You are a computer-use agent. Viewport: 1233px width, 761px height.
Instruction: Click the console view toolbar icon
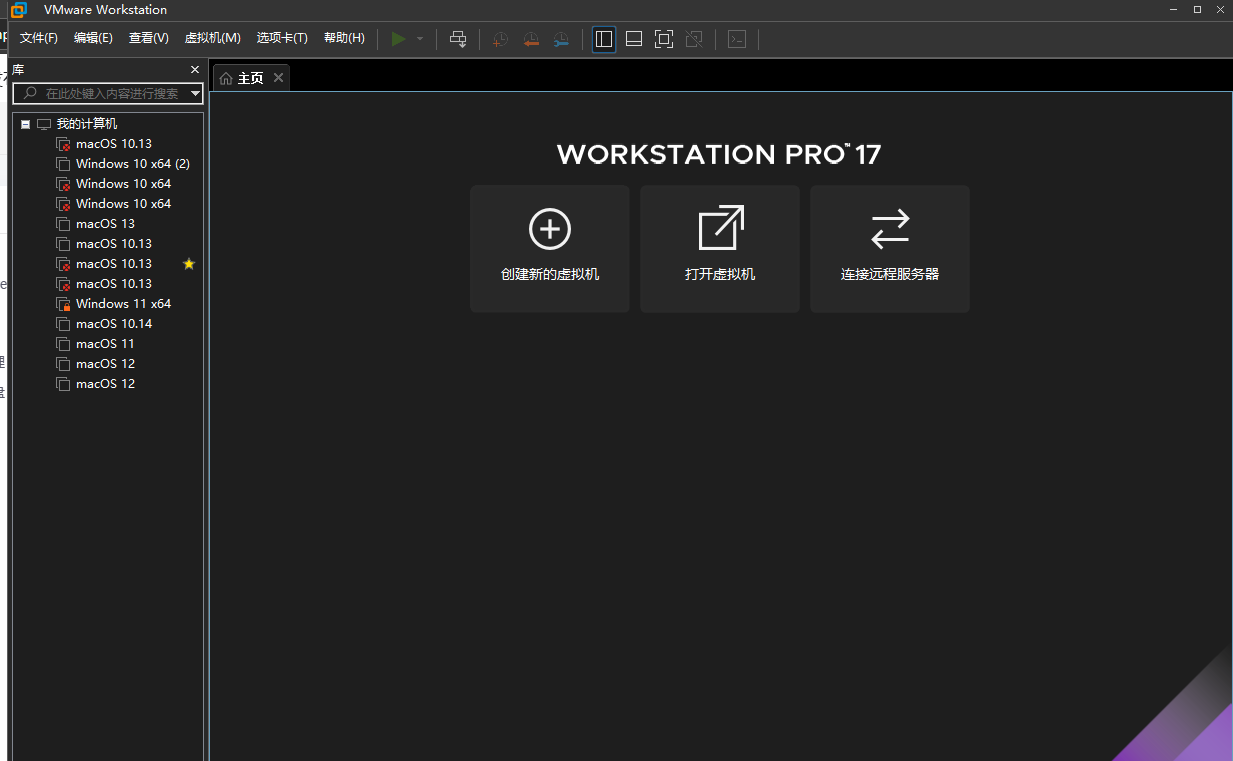click(737, 39)
